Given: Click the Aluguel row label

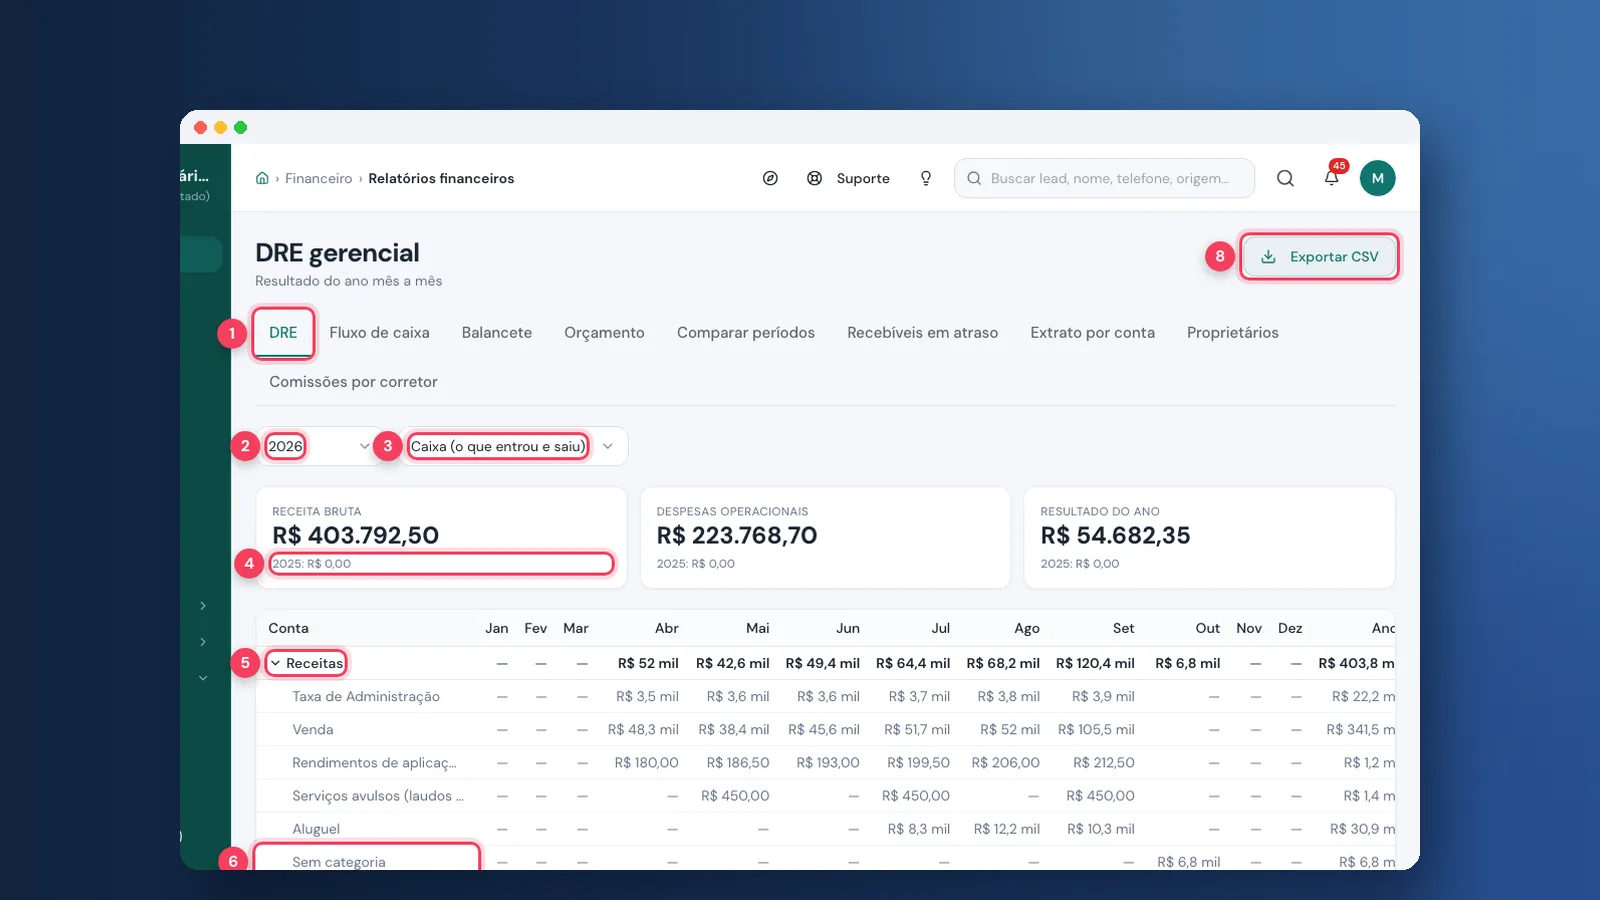Looking at the screenshot, I should (316, 828).
